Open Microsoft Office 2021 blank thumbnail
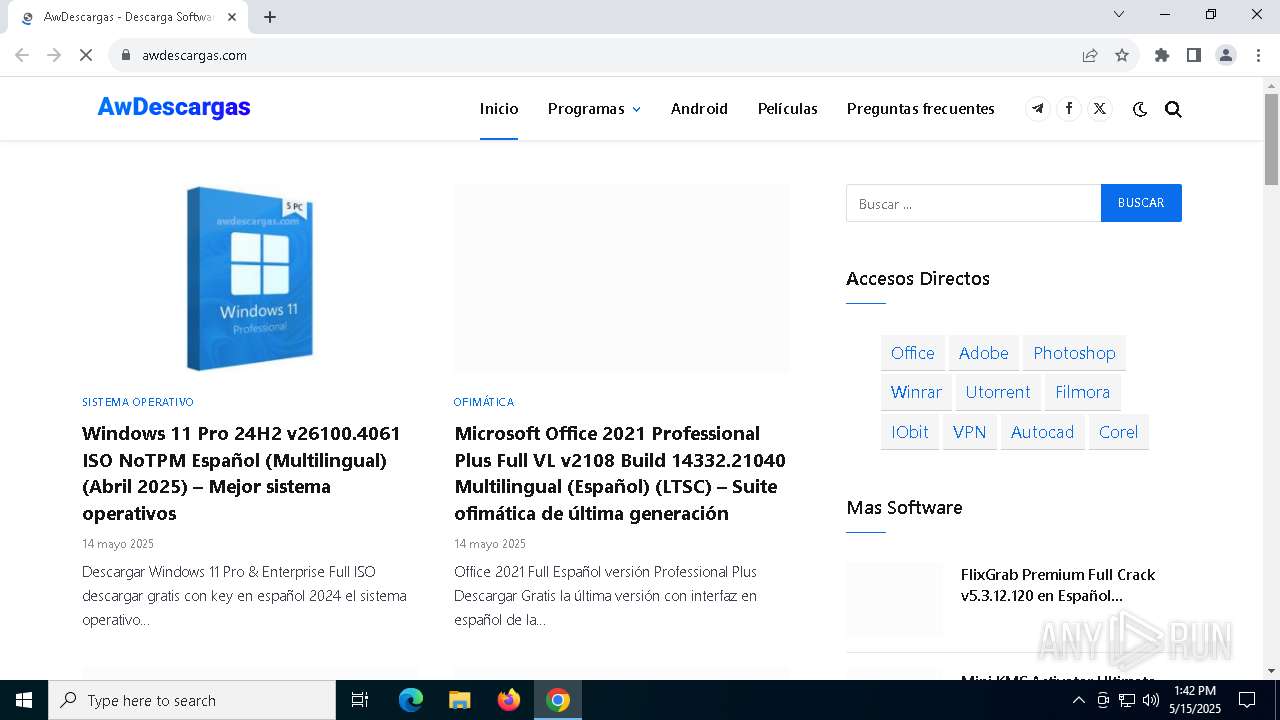Viewport: 1280px width, 720px height. (x=622, y=278)
